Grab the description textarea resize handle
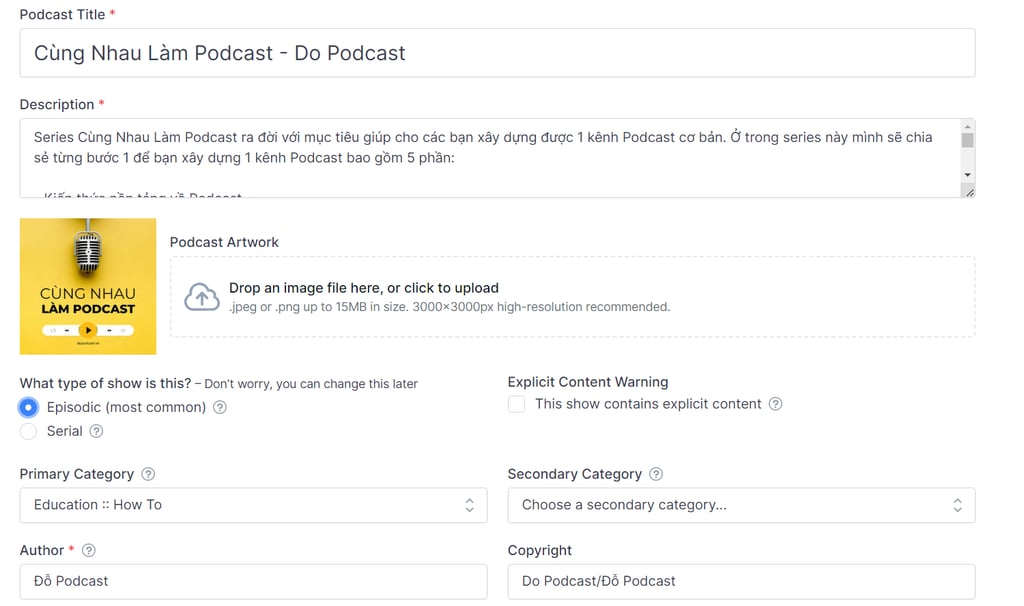The image size is (1024, 606). 969,192
